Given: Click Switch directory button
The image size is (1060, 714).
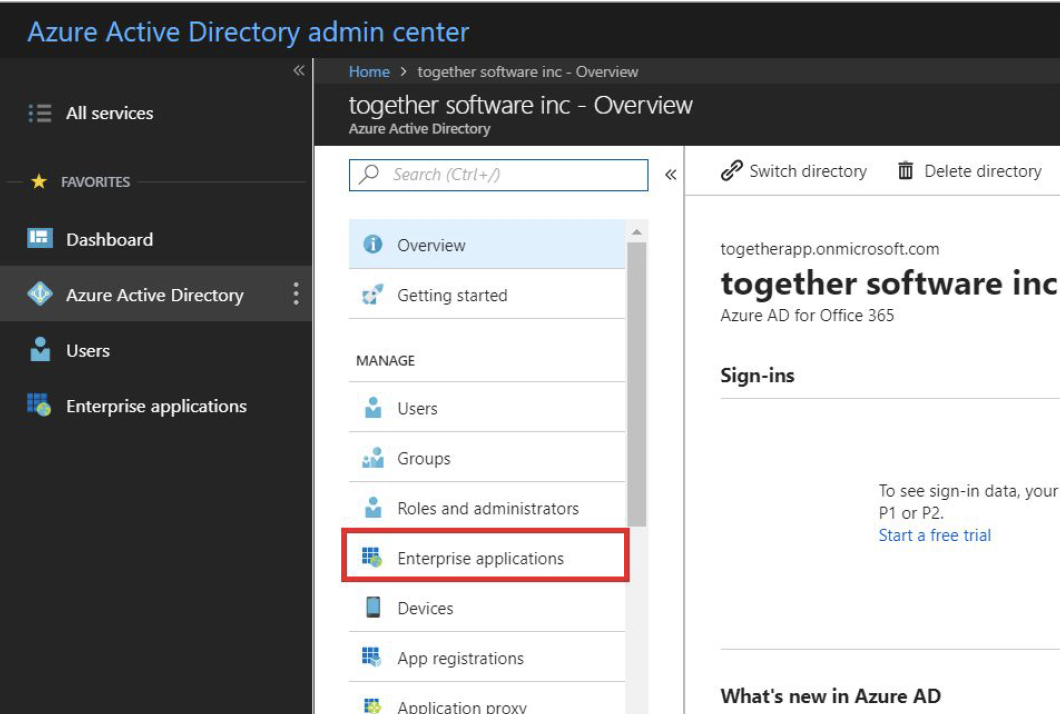Looking at the screenshot, I should (x=794, y=171).
